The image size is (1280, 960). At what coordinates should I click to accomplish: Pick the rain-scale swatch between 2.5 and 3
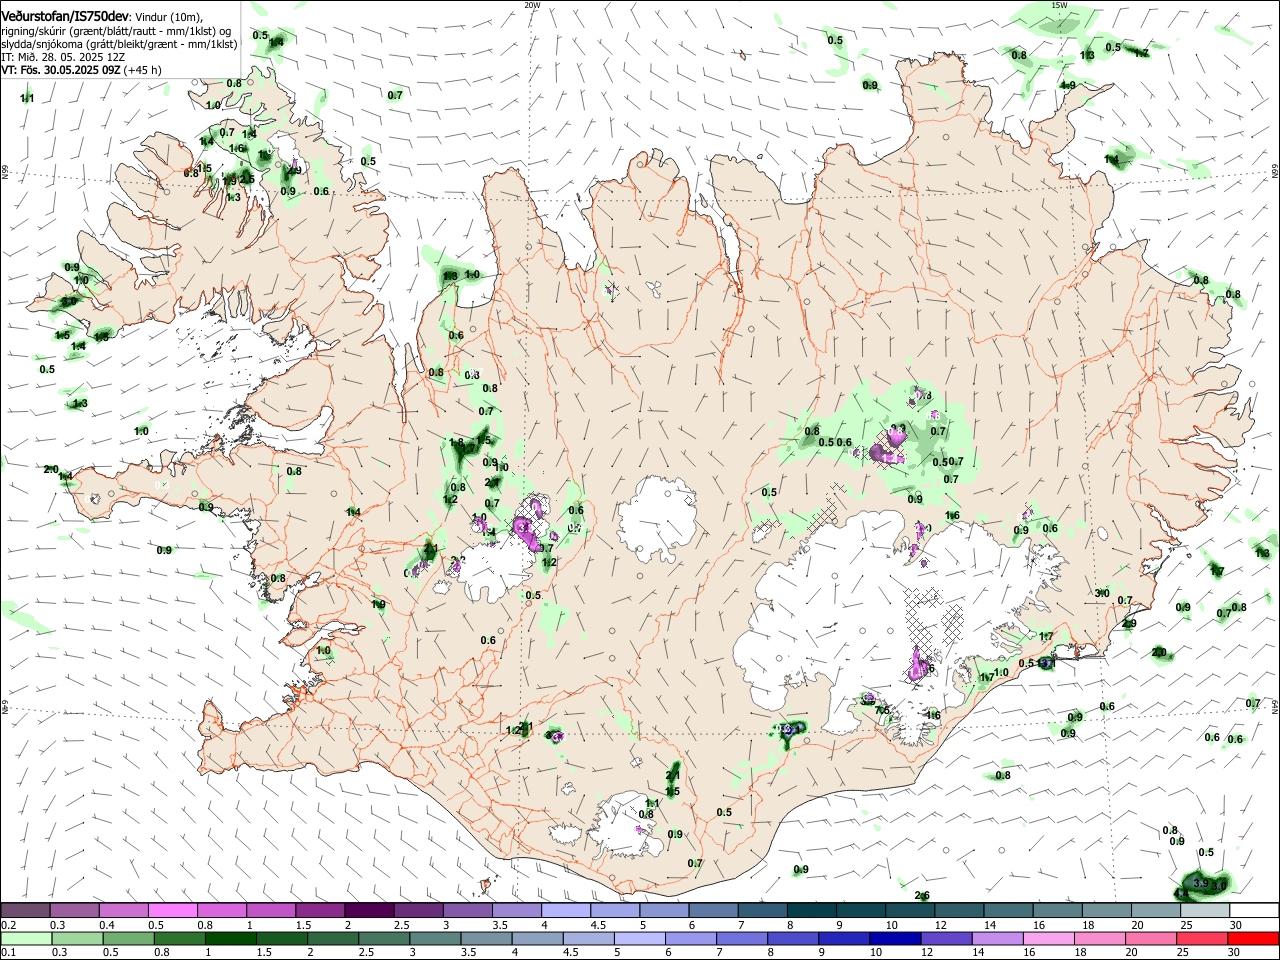pyautogui.click(x=383, y=938)
